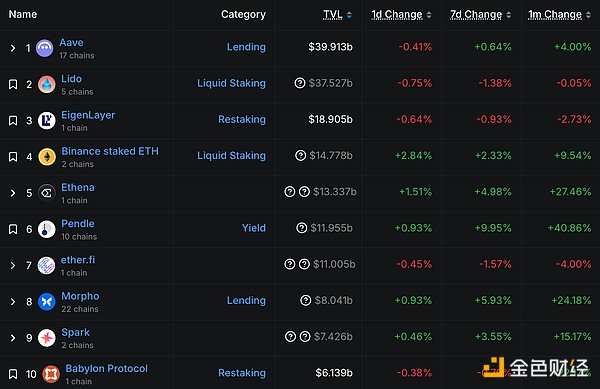Click the Pendle logo icon
The width and height of the screenshot is (600, 389).
[x=47, y=229]
